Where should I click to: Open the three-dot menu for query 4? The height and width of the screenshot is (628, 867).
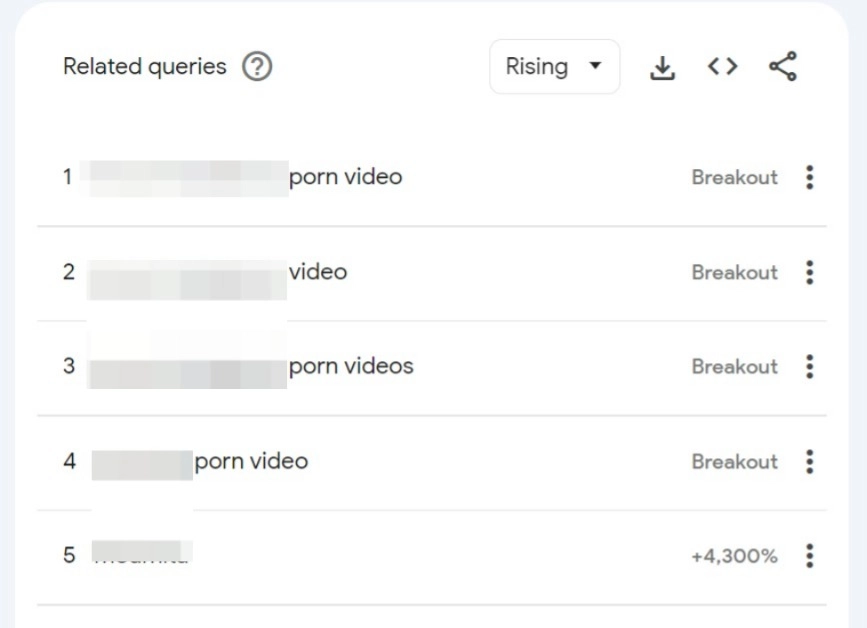tap(809, 462)
